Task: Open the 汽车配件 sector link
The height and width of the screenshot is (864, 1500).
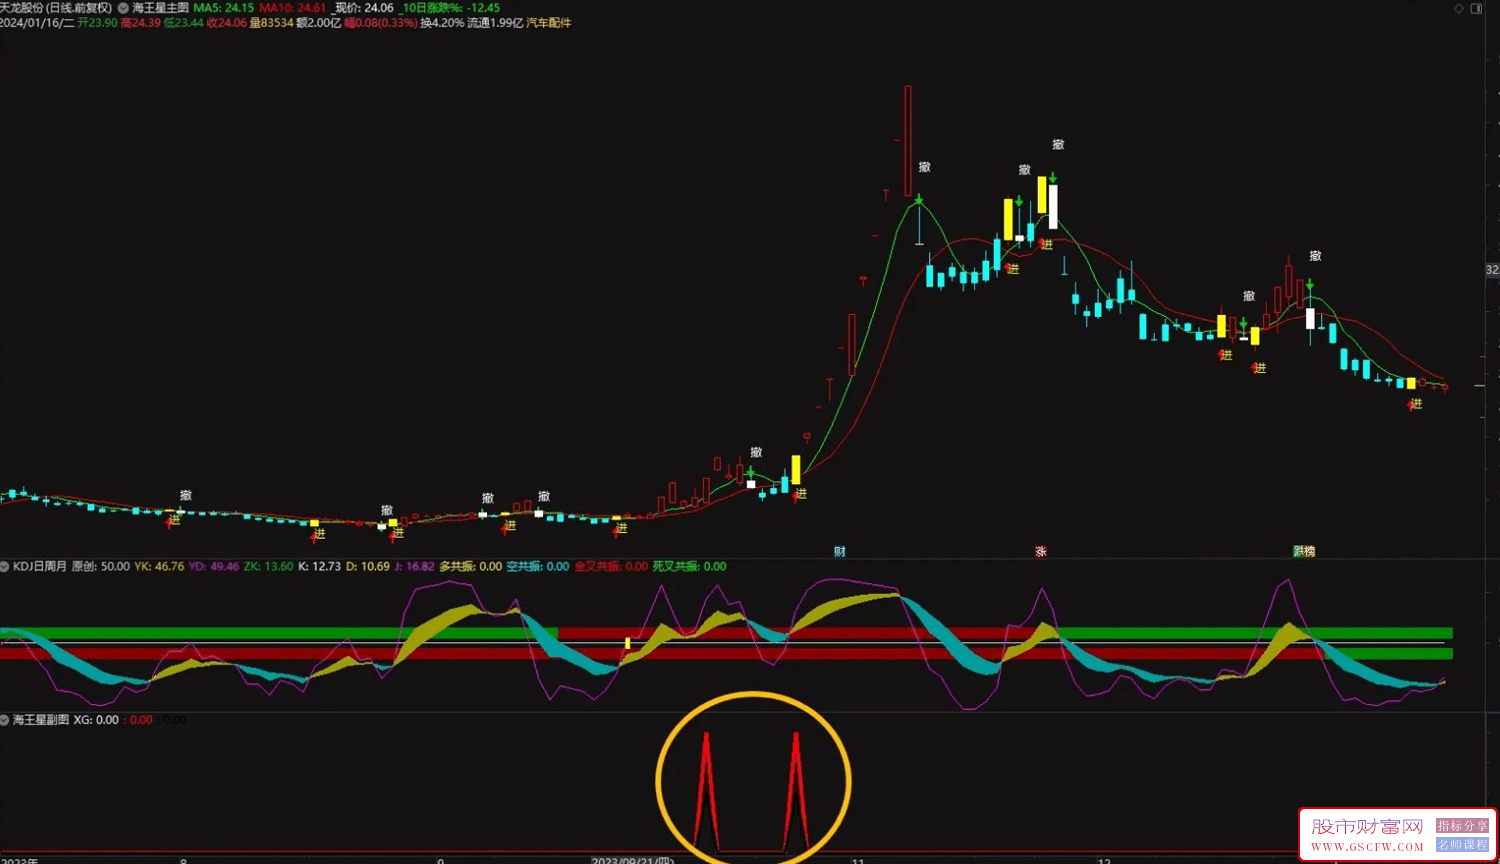Action: [549, 22]
